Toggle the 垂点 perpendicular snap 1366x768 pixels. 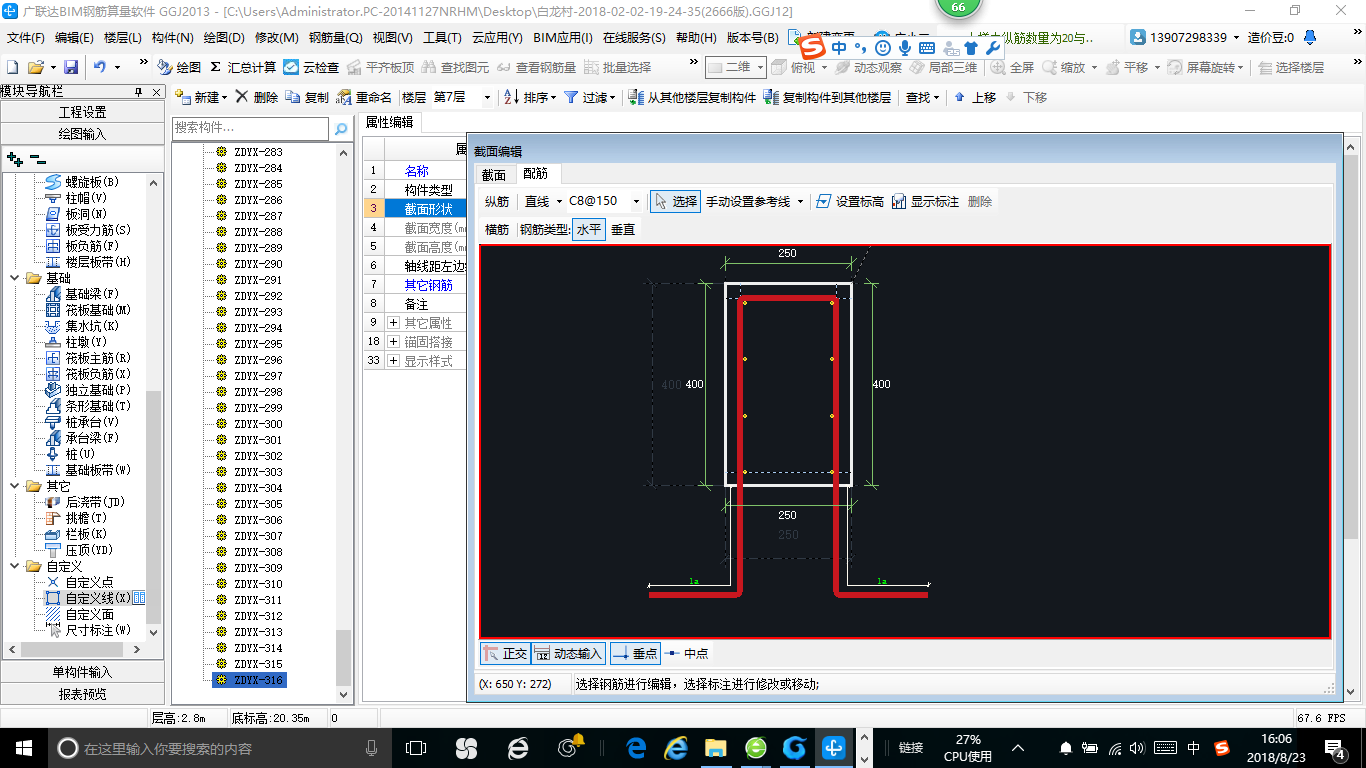(634, 653)
